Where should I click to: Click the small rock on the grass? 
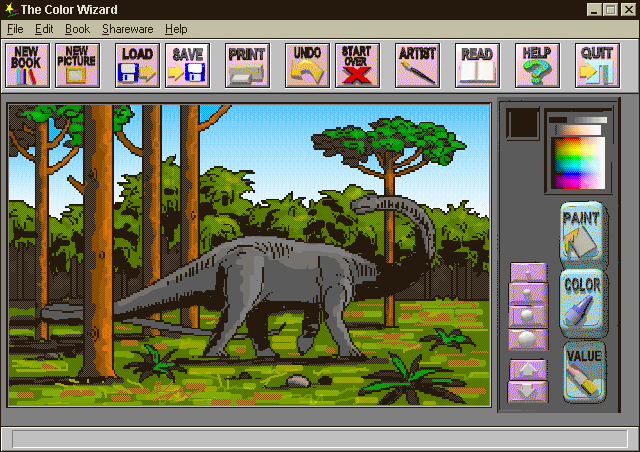pyautogui.click(x=298, y=382)
